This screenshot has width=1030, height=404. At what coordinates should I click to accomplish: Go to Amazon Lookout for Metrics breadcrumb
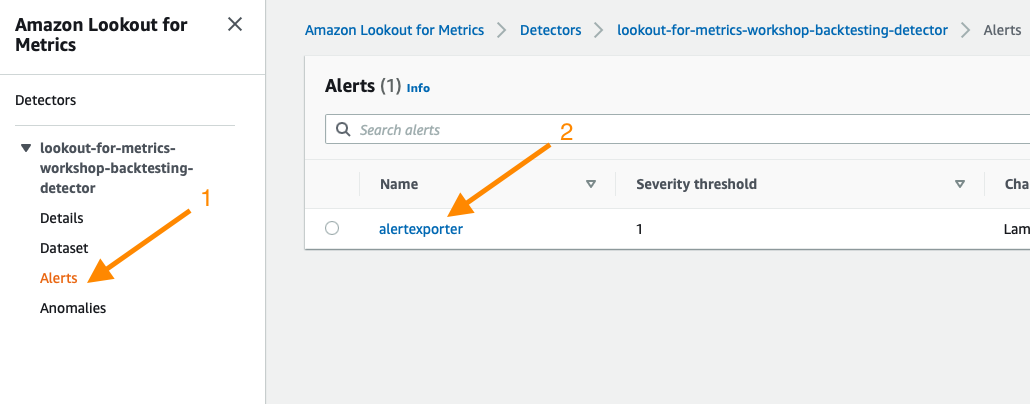(395, 30)
